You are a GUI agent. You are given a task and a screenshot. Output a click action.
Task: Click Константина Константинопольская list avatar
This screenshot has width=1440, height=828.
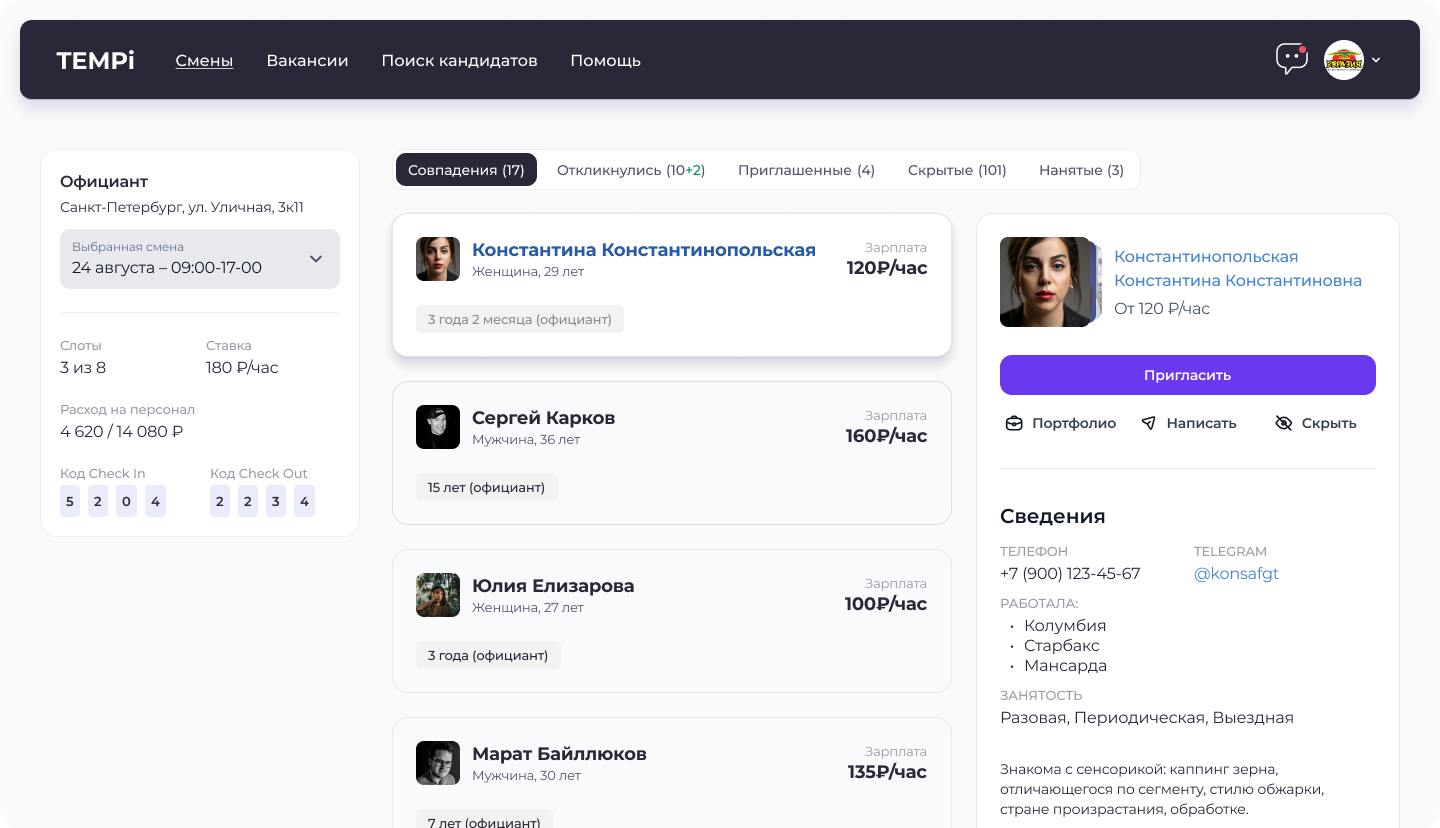coord(438,259)
